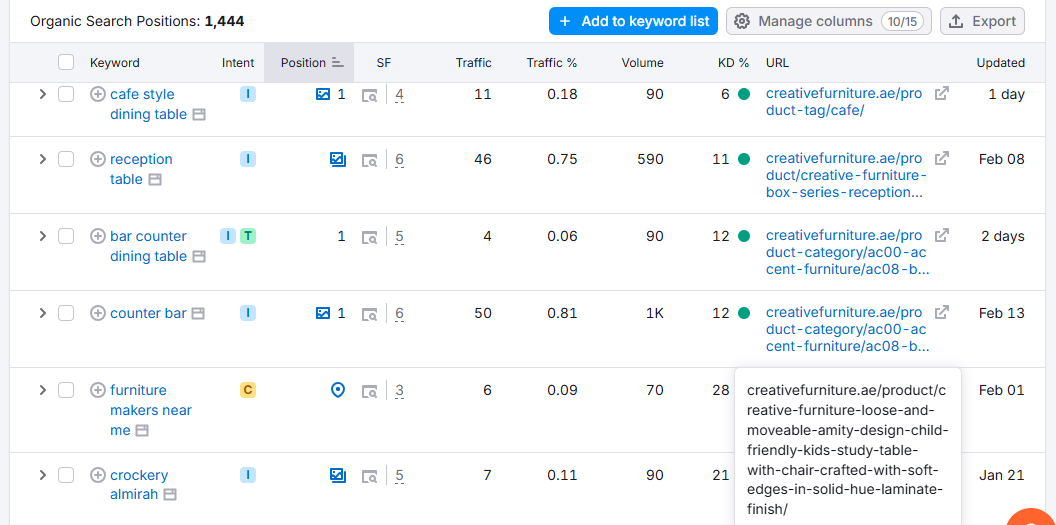Open external link icon for cafe style dining table URL

[x=942, y=94]
